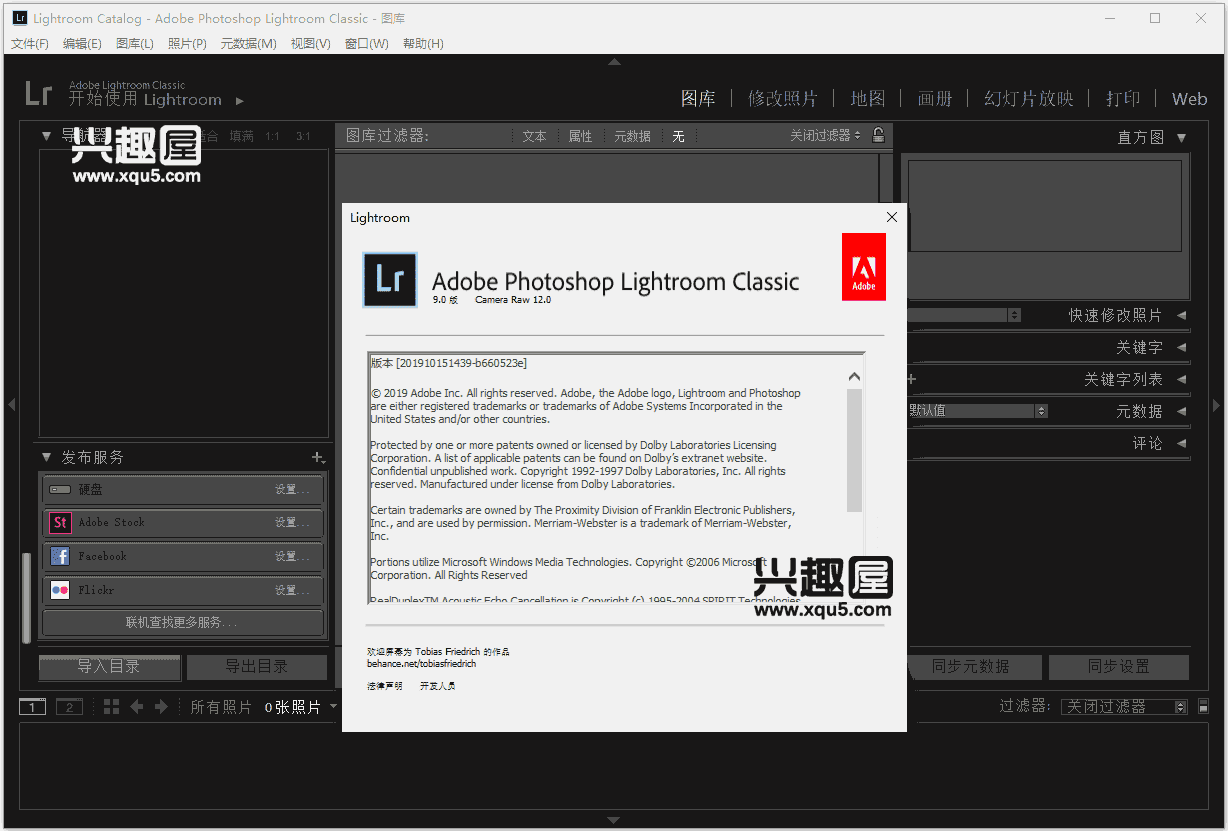Open the 视图(V) menu

pos(311,44)
